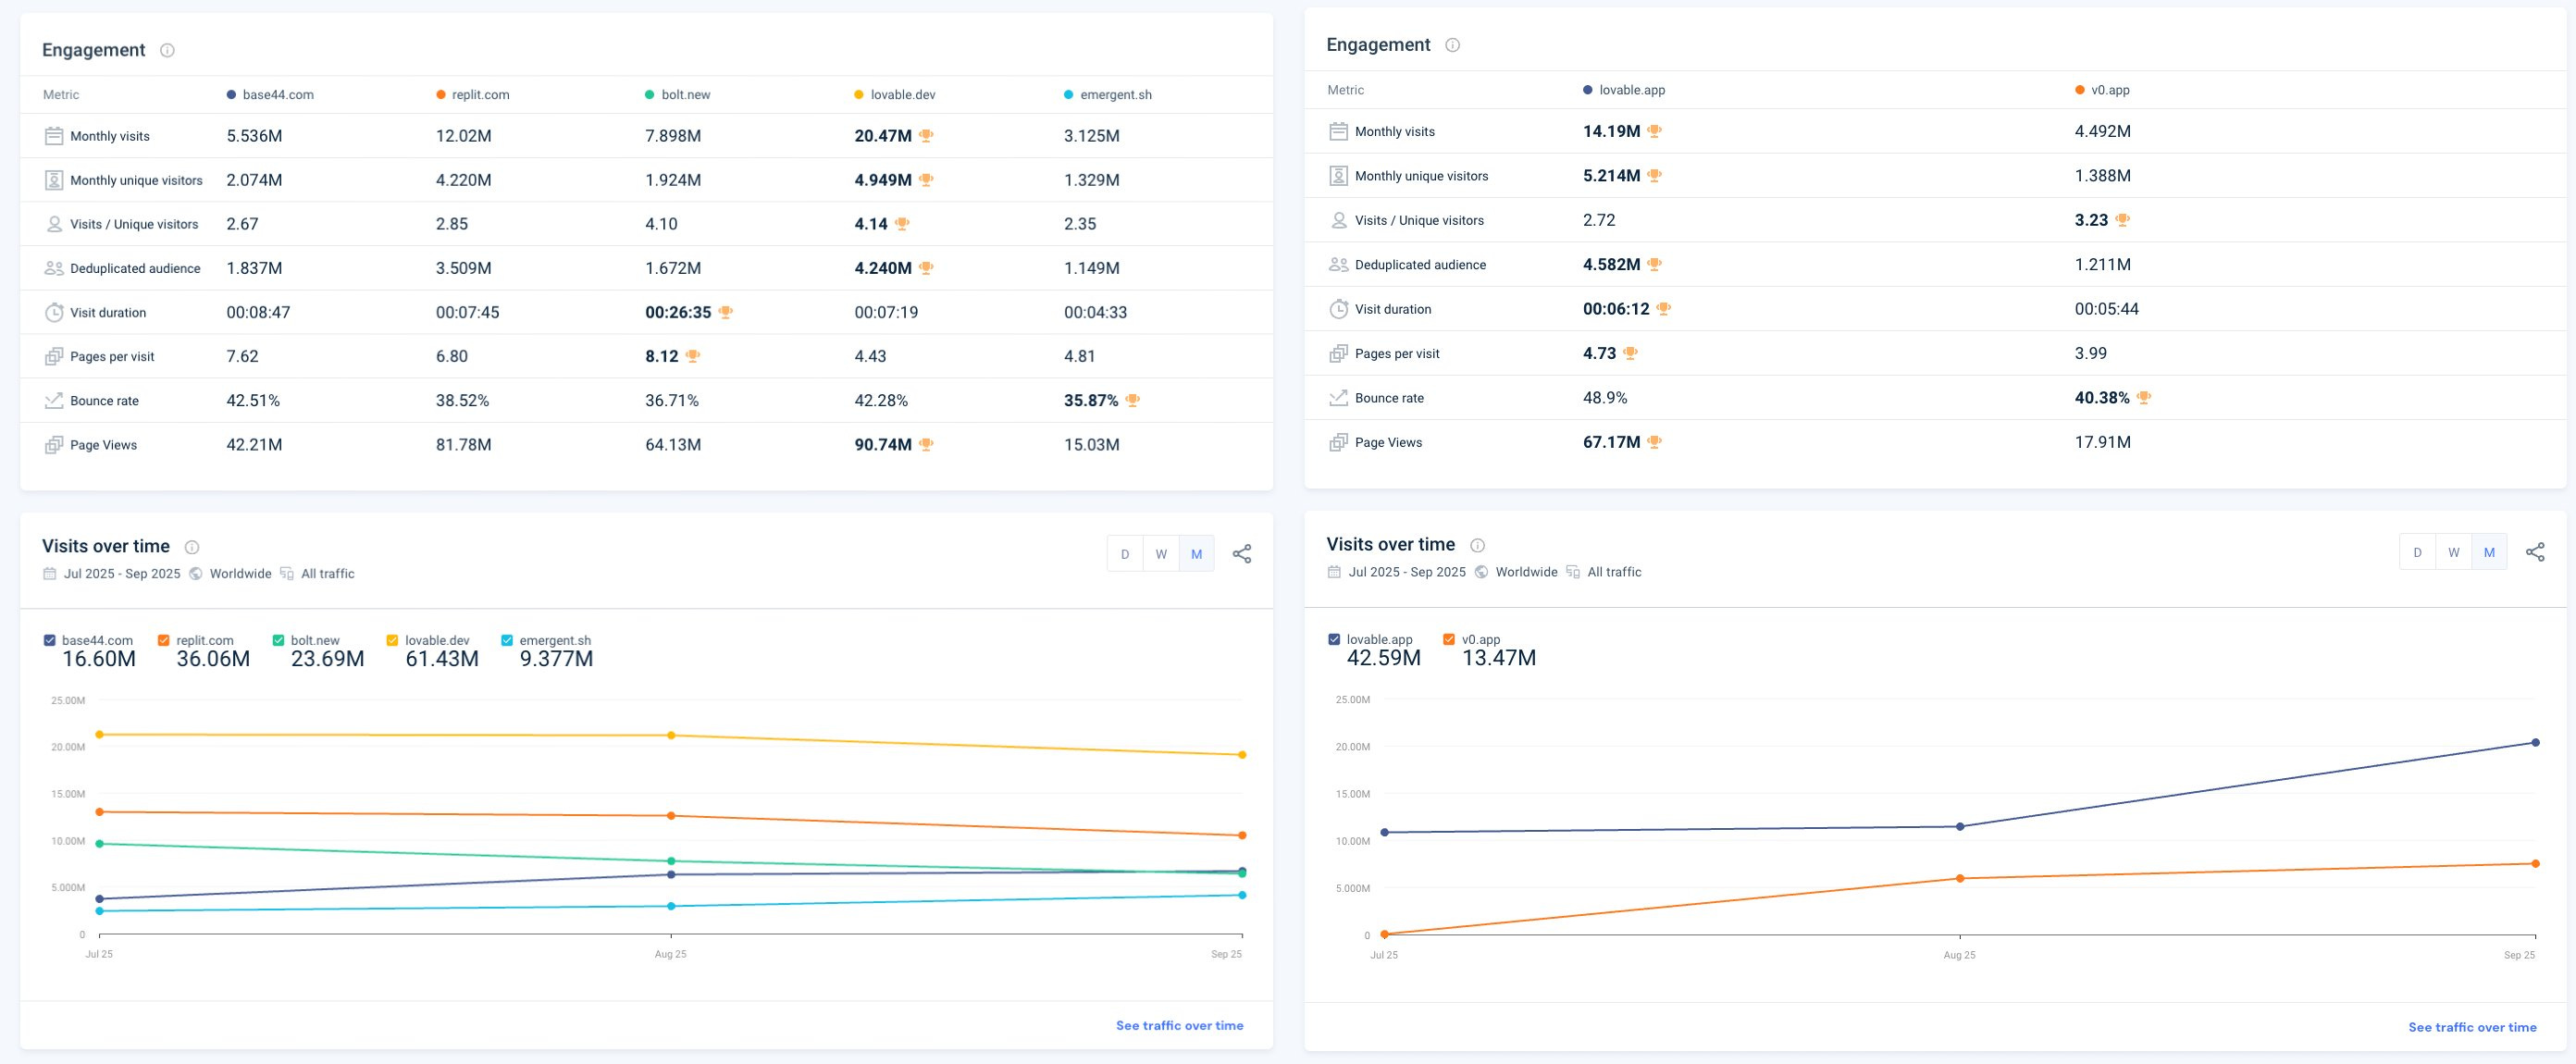
Task: Uncheck the base44.com series checkbox
Action: coord(50,640)
